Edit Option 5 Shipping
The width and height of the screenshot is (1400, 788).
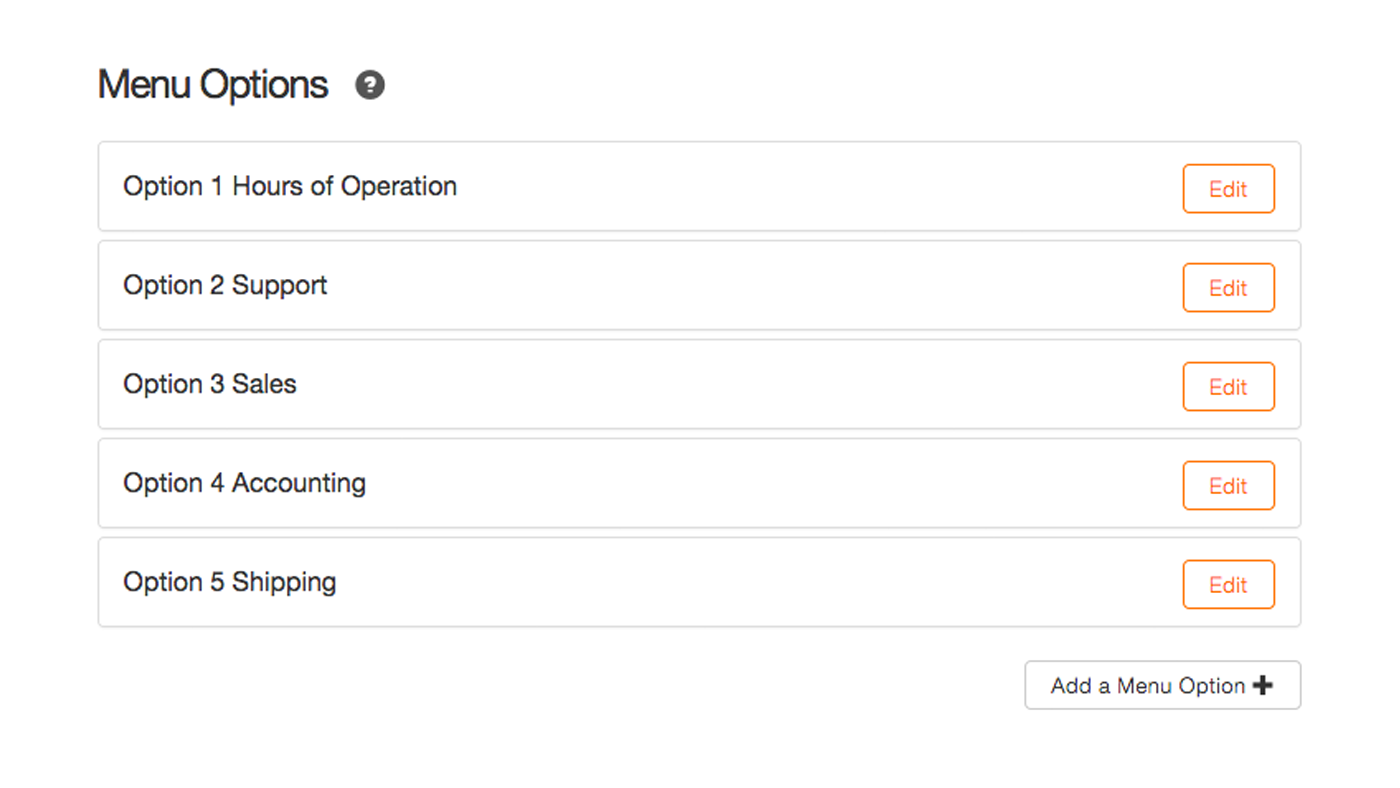(x=1228, y=585)
